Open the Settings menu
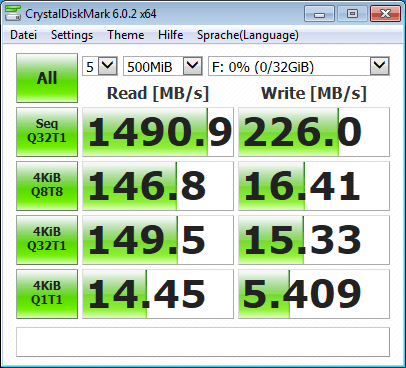Image resolution: width=406 pixels, height=368 pixels. click(72, 35)
